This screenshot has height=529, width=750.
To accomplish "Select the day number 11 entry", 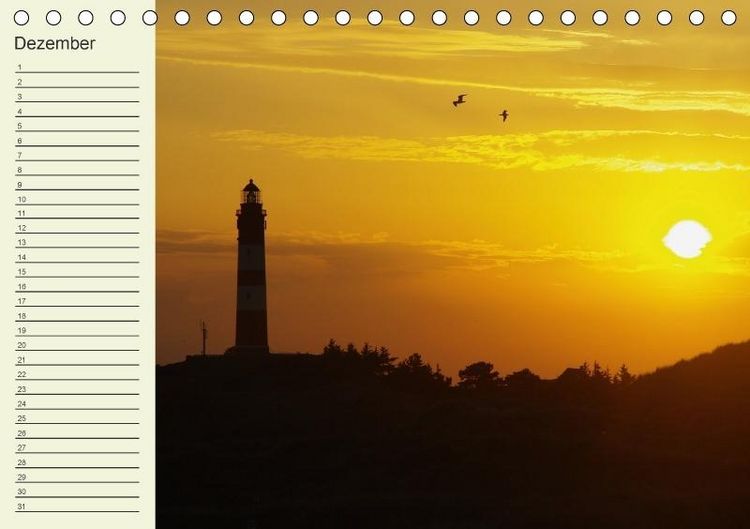I will 77,213.
